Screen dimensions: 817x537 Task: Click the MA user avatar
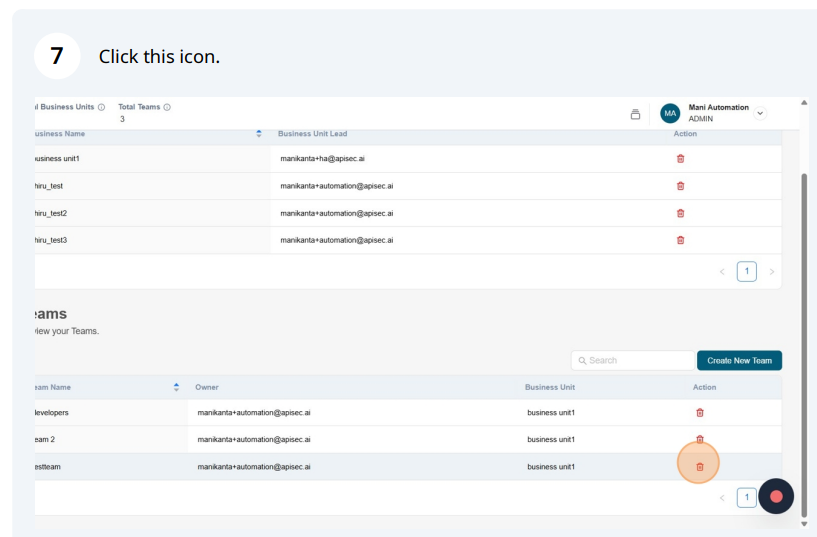[x=670, y=114]
